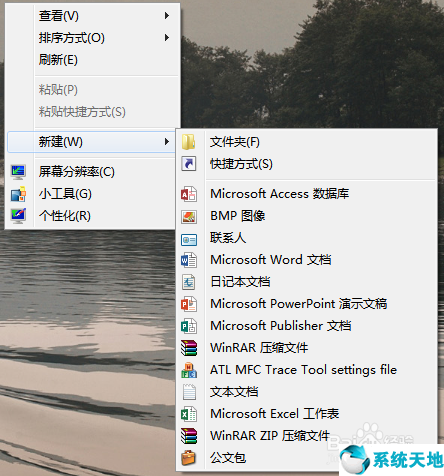Click the Excel worksheet icon

click(x=189, y=414)
